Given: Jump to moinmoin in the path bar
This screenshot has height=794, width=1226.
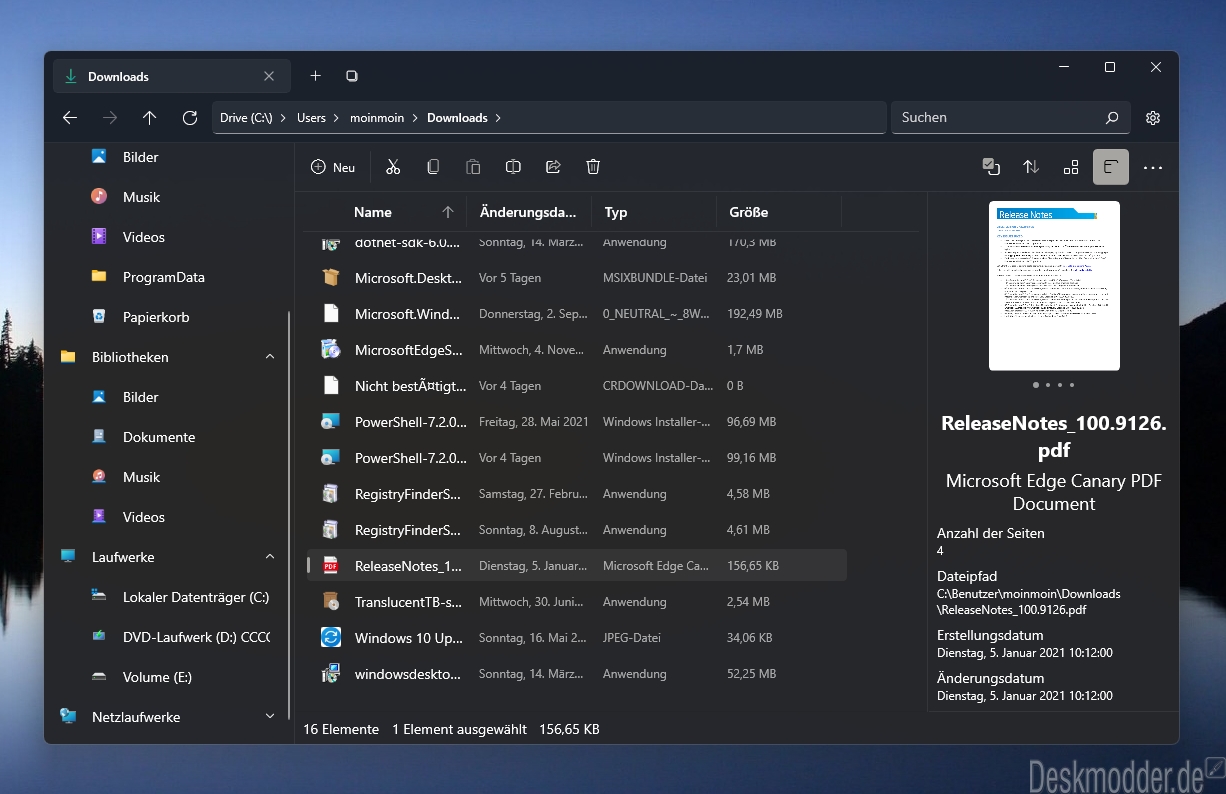Looking at the screenshot, I should point(377,118).
